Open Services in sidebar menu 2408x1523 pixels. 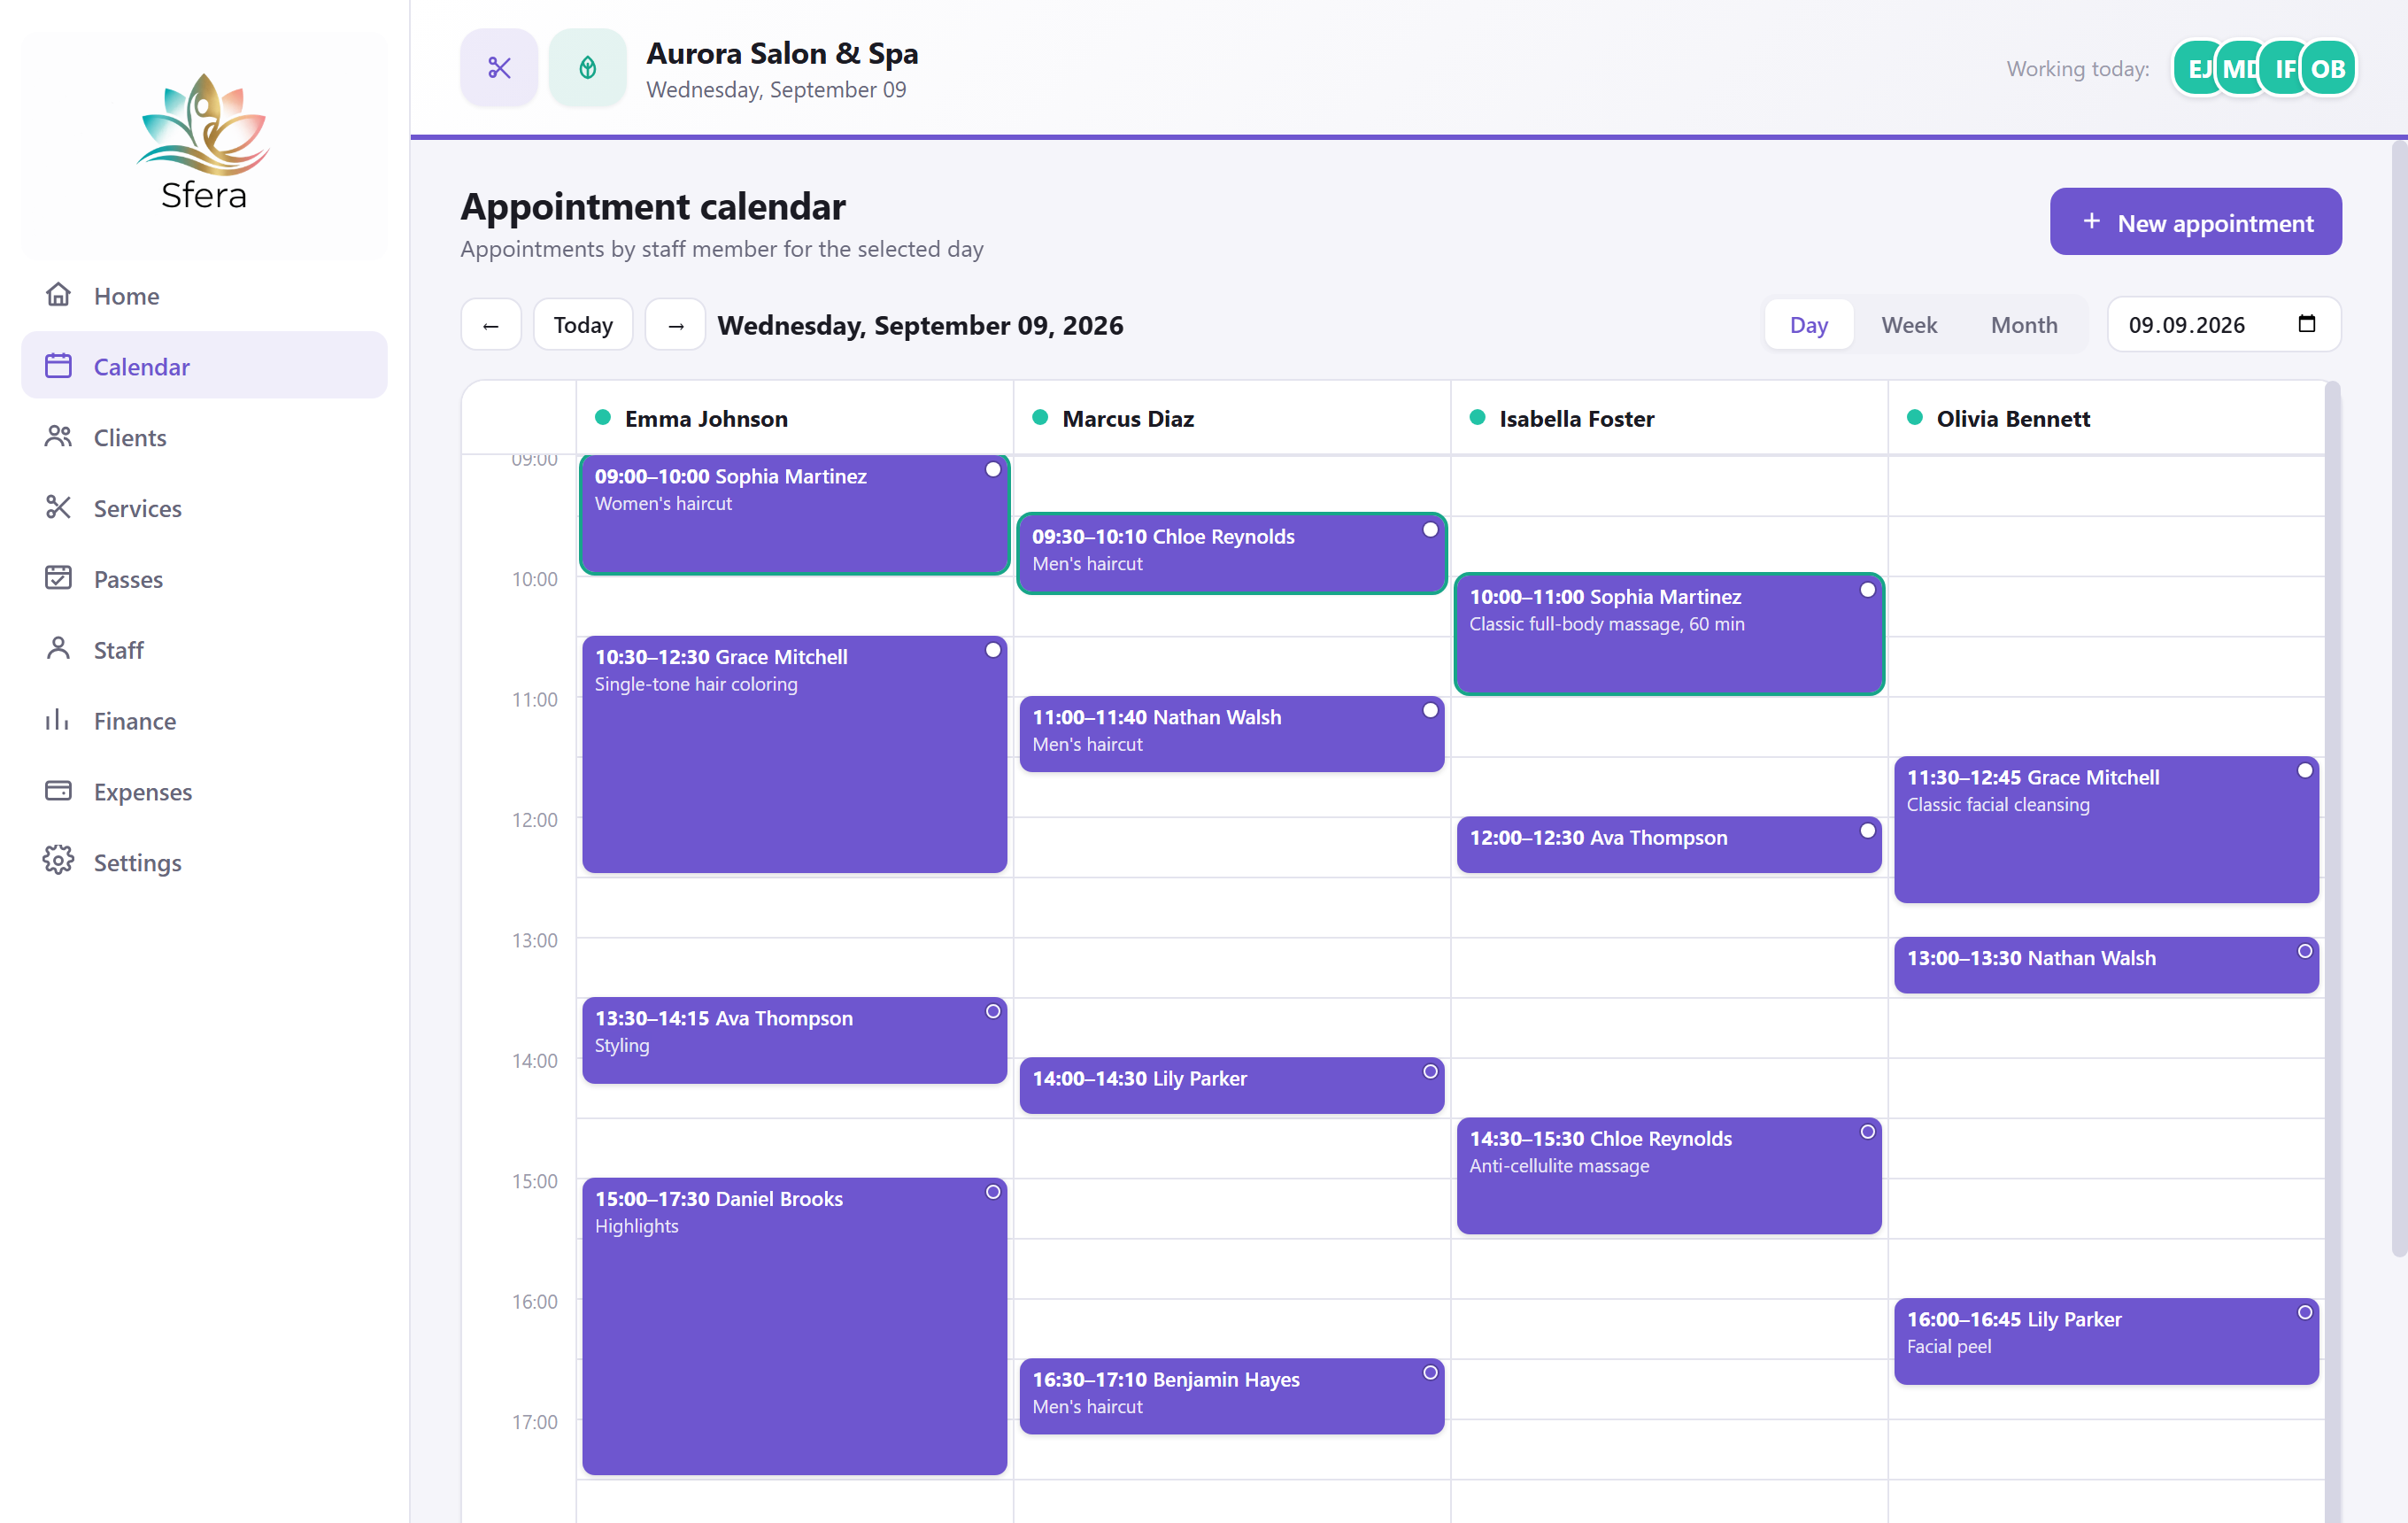(x=204, y=508)
